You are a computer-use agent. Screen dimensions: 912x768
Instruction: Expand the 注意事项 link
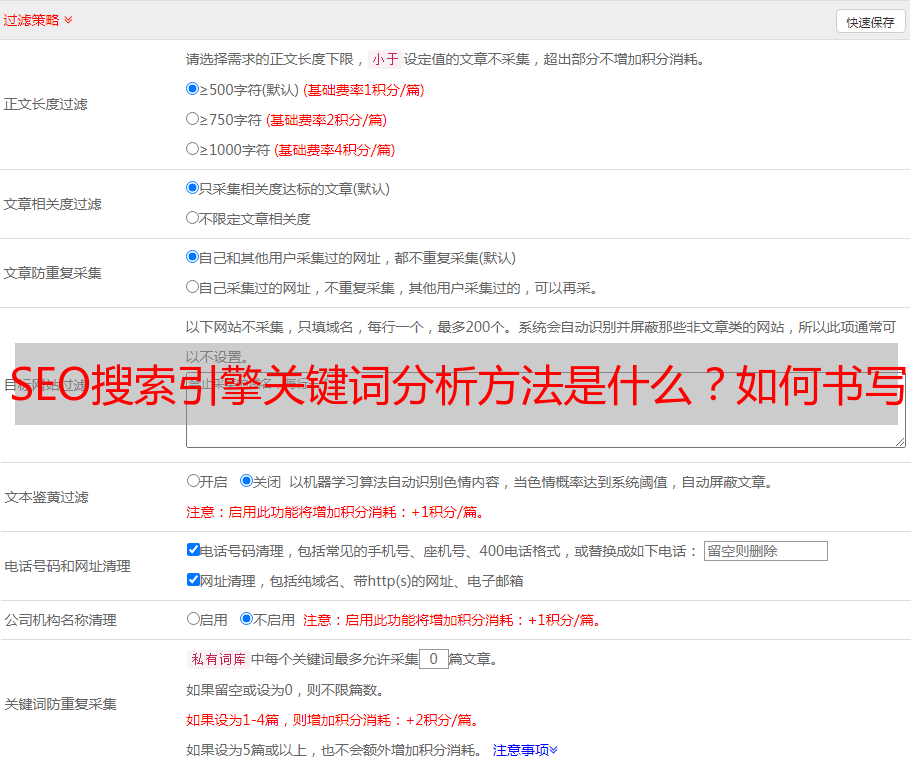525,750
